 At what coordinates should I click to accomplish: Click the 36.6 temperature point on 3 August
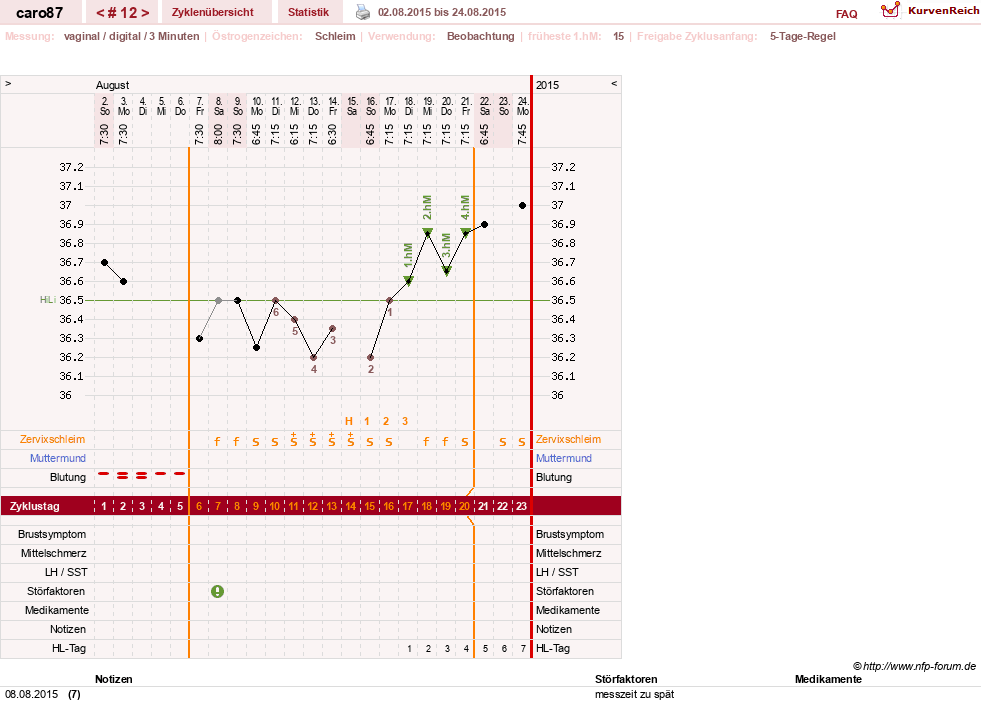[124, 281]
